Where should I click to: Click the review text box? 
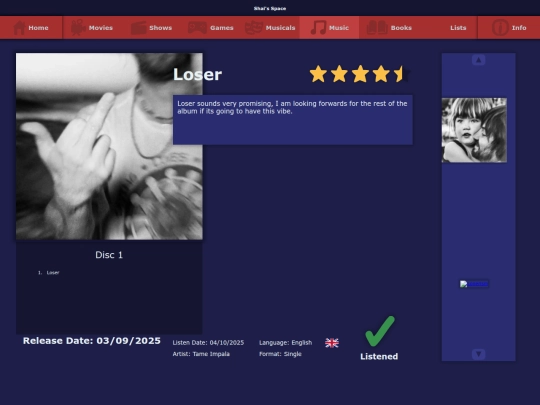(293, 120)
